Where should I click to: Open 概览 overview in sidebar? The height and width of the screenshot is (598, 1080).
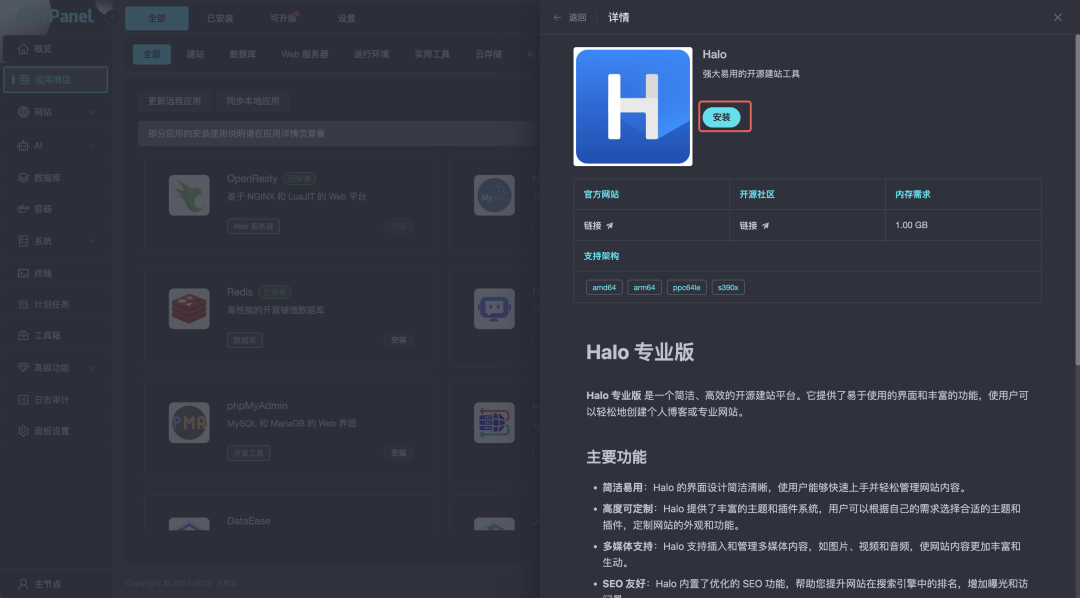pos(55,49)
